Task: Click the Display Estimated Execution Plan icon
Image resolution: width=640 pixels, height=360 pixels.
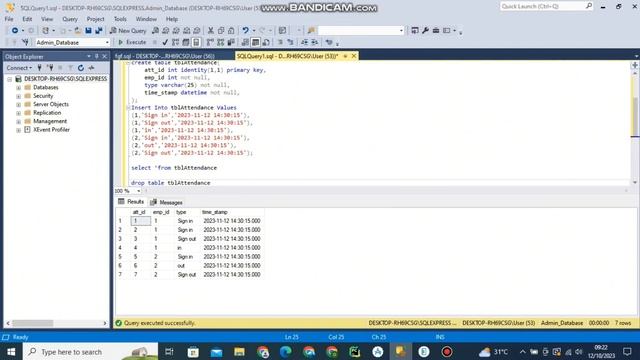Action: pyautogui.click(x=175, y=42)
